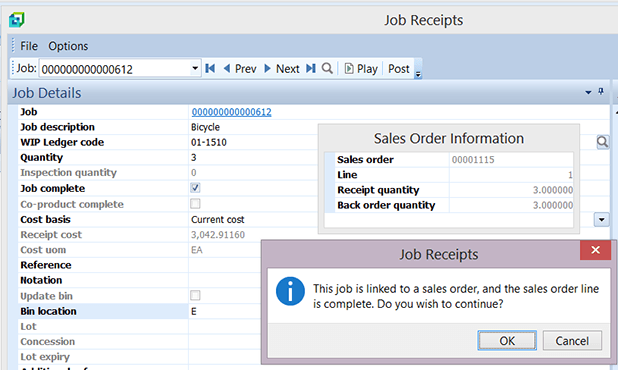Image resolution: width=618 pixels, height=370 pixels.
Task: Open the Job Details pane menu arrow
Action: click(588, 92)
